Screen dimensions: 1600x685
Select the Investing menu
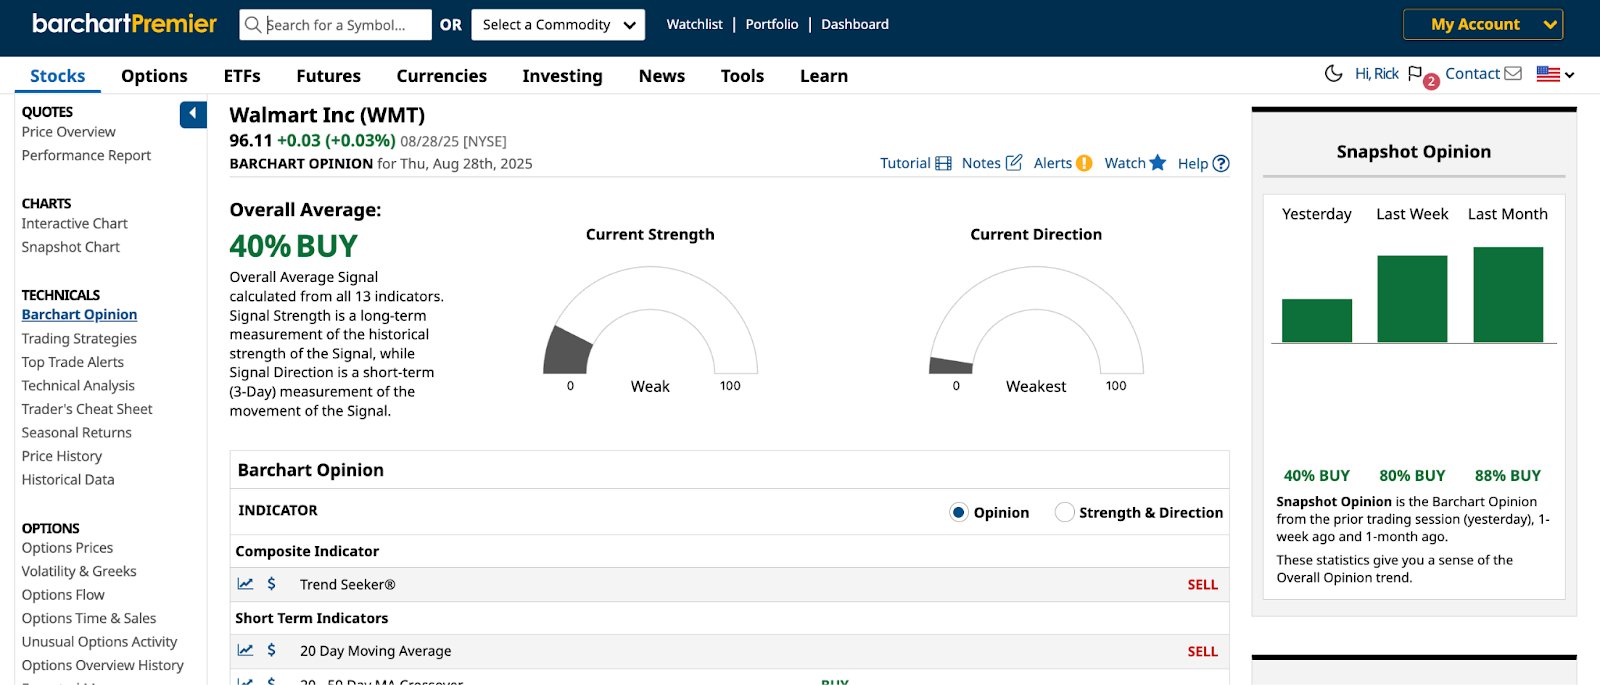click(x=562, y=76)
